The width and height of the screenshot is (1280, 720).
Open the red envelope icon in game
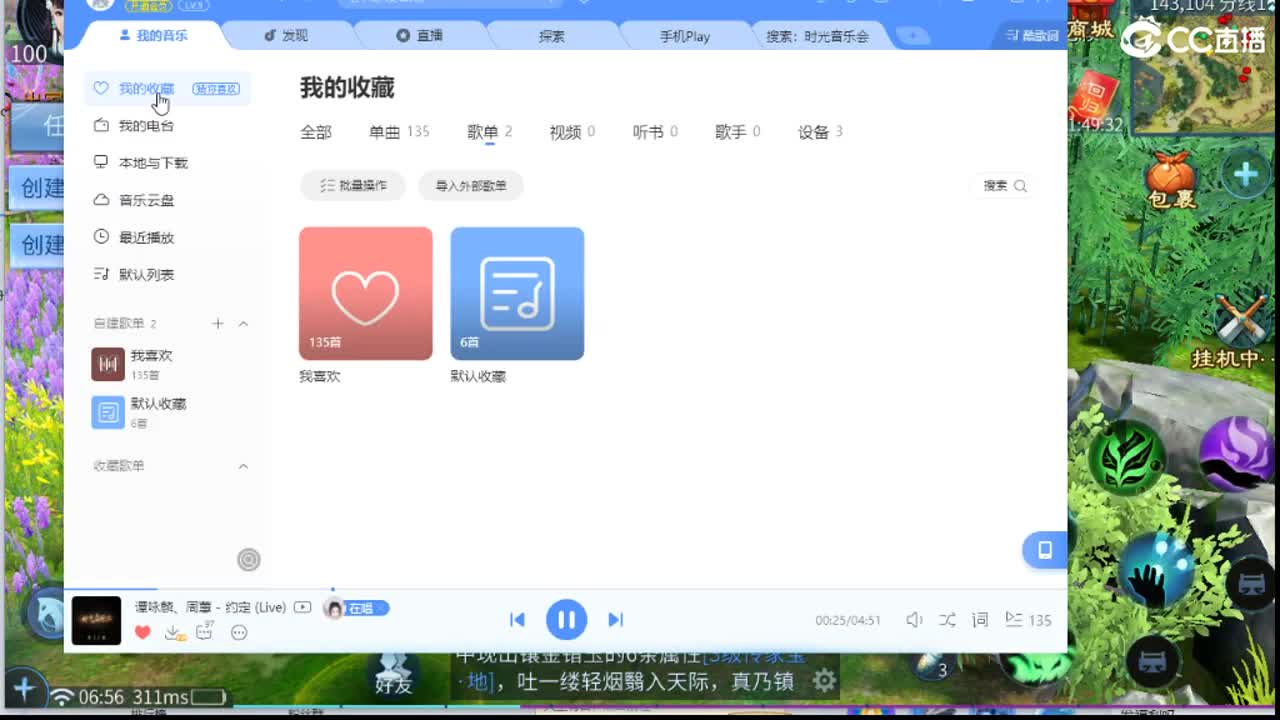1094,96
